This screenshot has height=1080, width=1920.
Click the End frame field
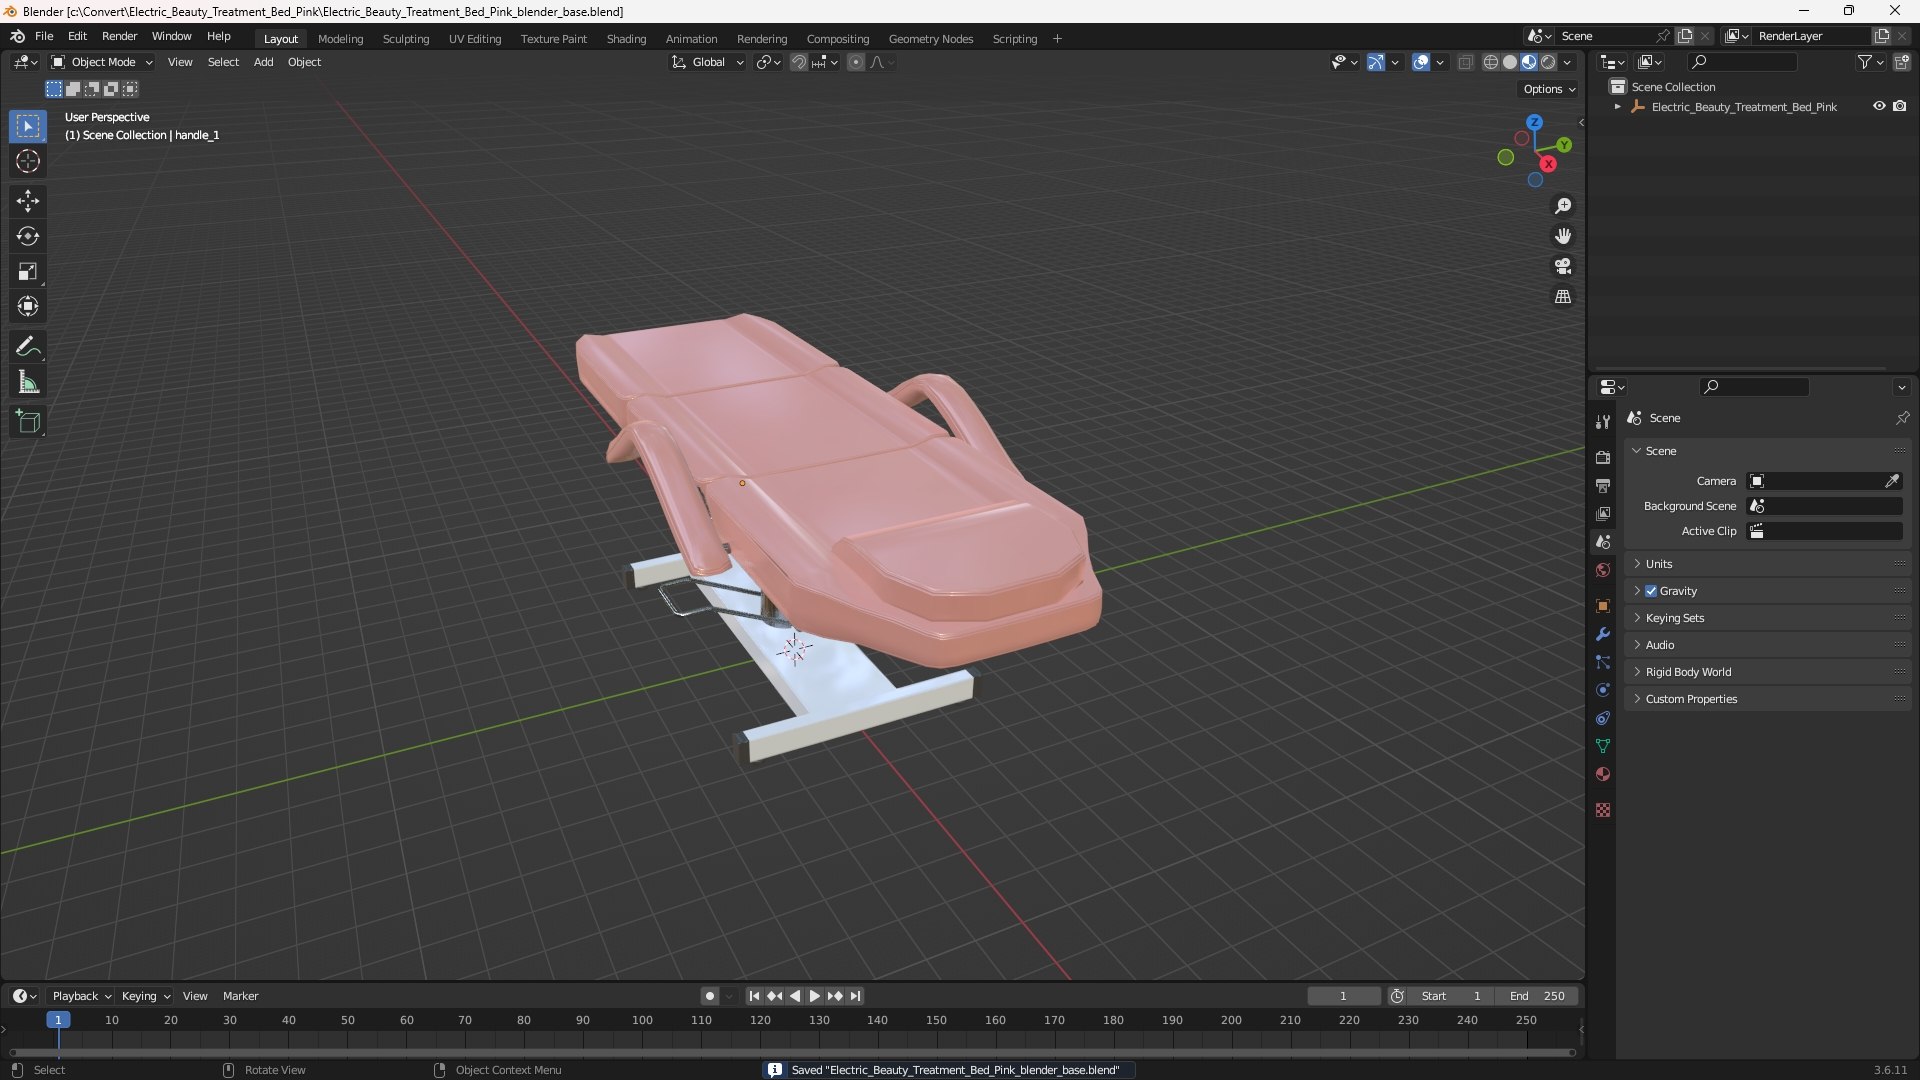tap(1537, 996)
